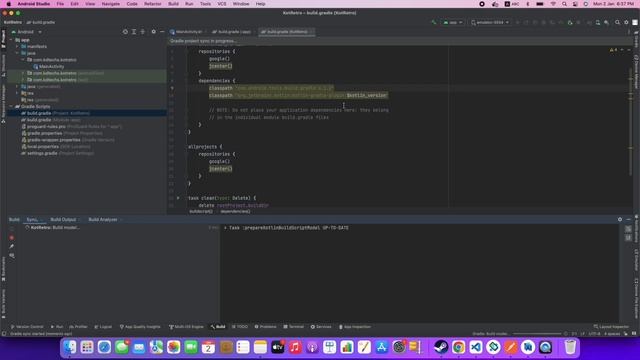
Task: Collapse the app module tree node
Action: pyautogui.click(x=11, y=40)
